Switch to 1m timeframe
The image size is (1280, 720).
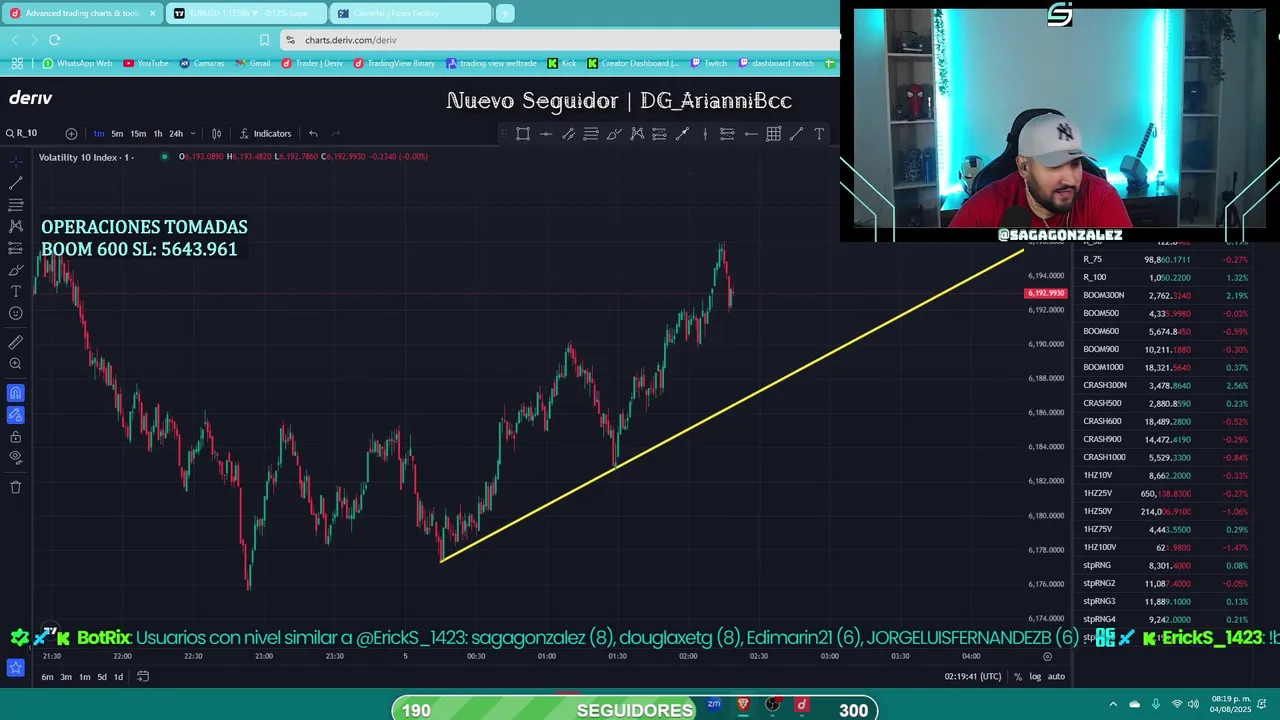click(x=99, y=134)
